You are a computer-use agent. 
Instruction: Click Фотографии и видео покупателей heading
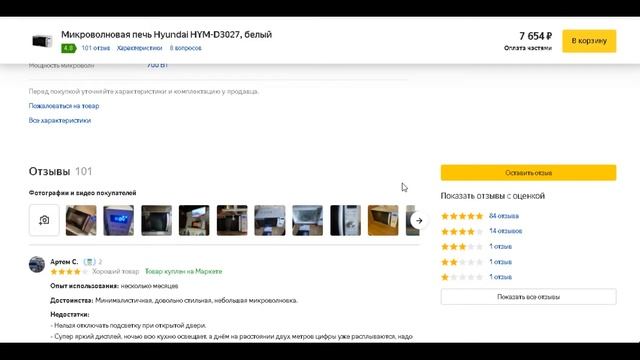82,193
